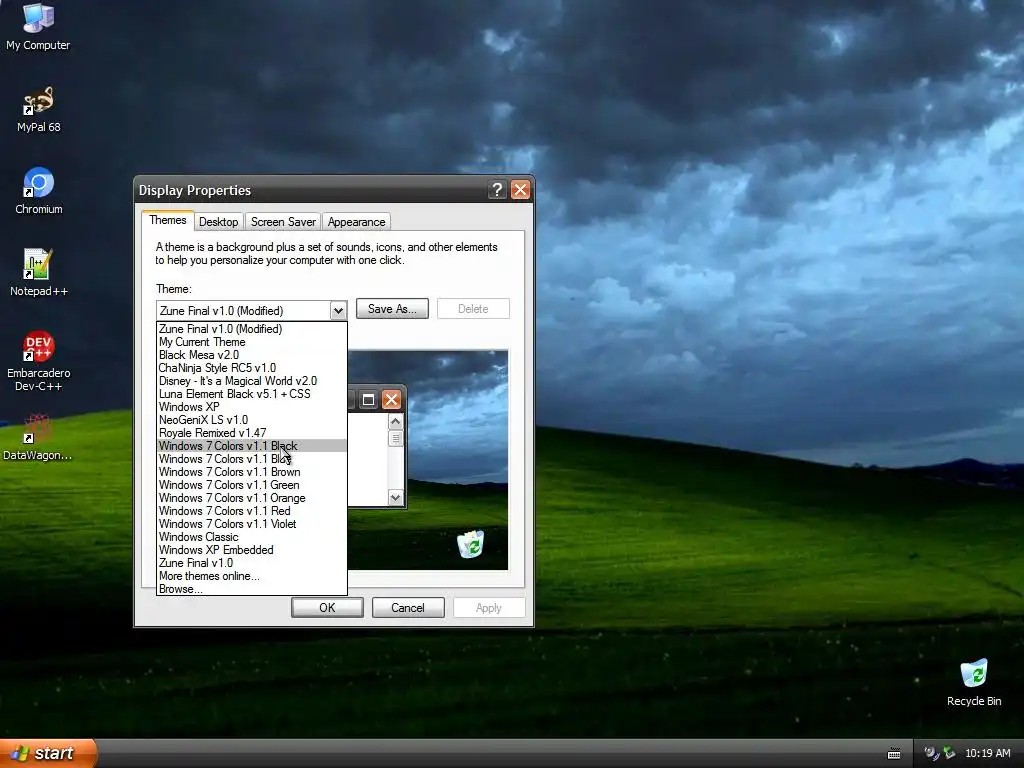Click the OK button
This screenshot has width=1024, height=768.
click(327, 608)
